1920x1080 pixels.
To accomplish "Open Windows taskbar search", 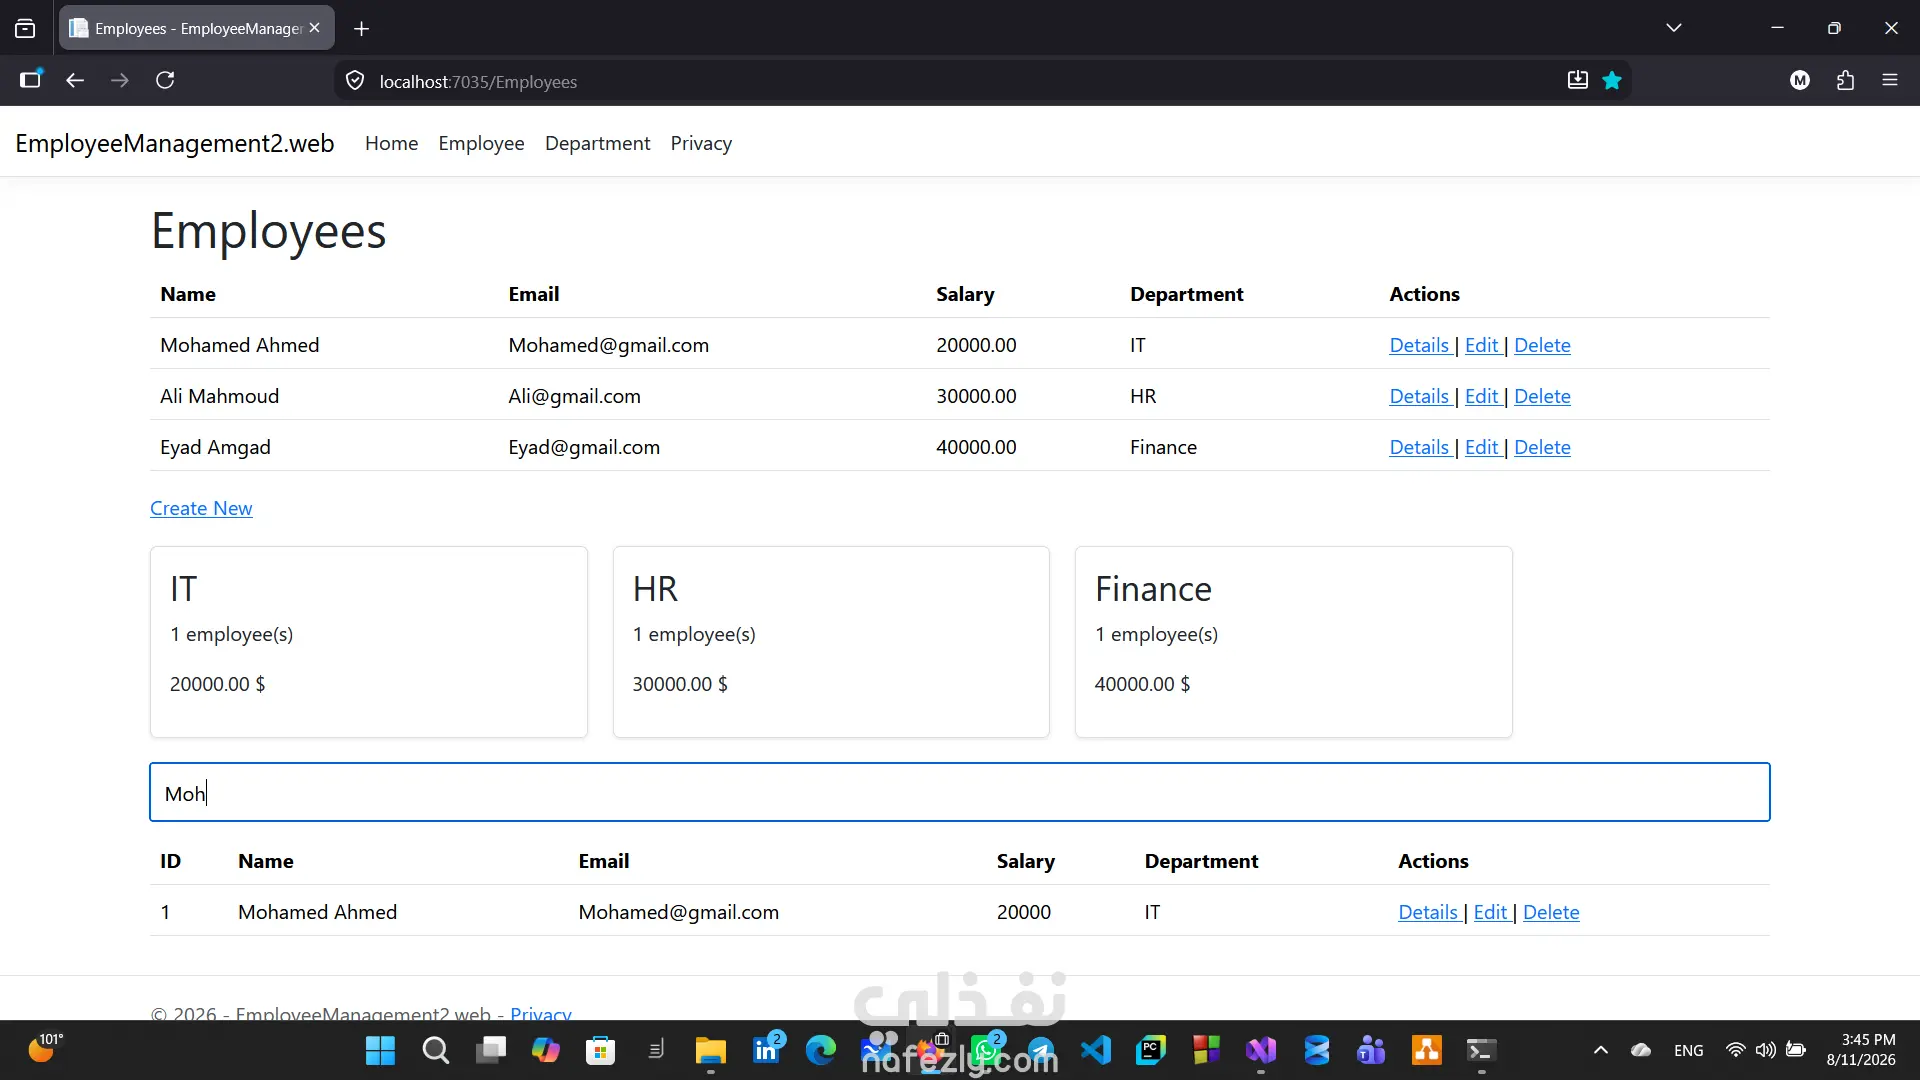I will coord(436,1050).
